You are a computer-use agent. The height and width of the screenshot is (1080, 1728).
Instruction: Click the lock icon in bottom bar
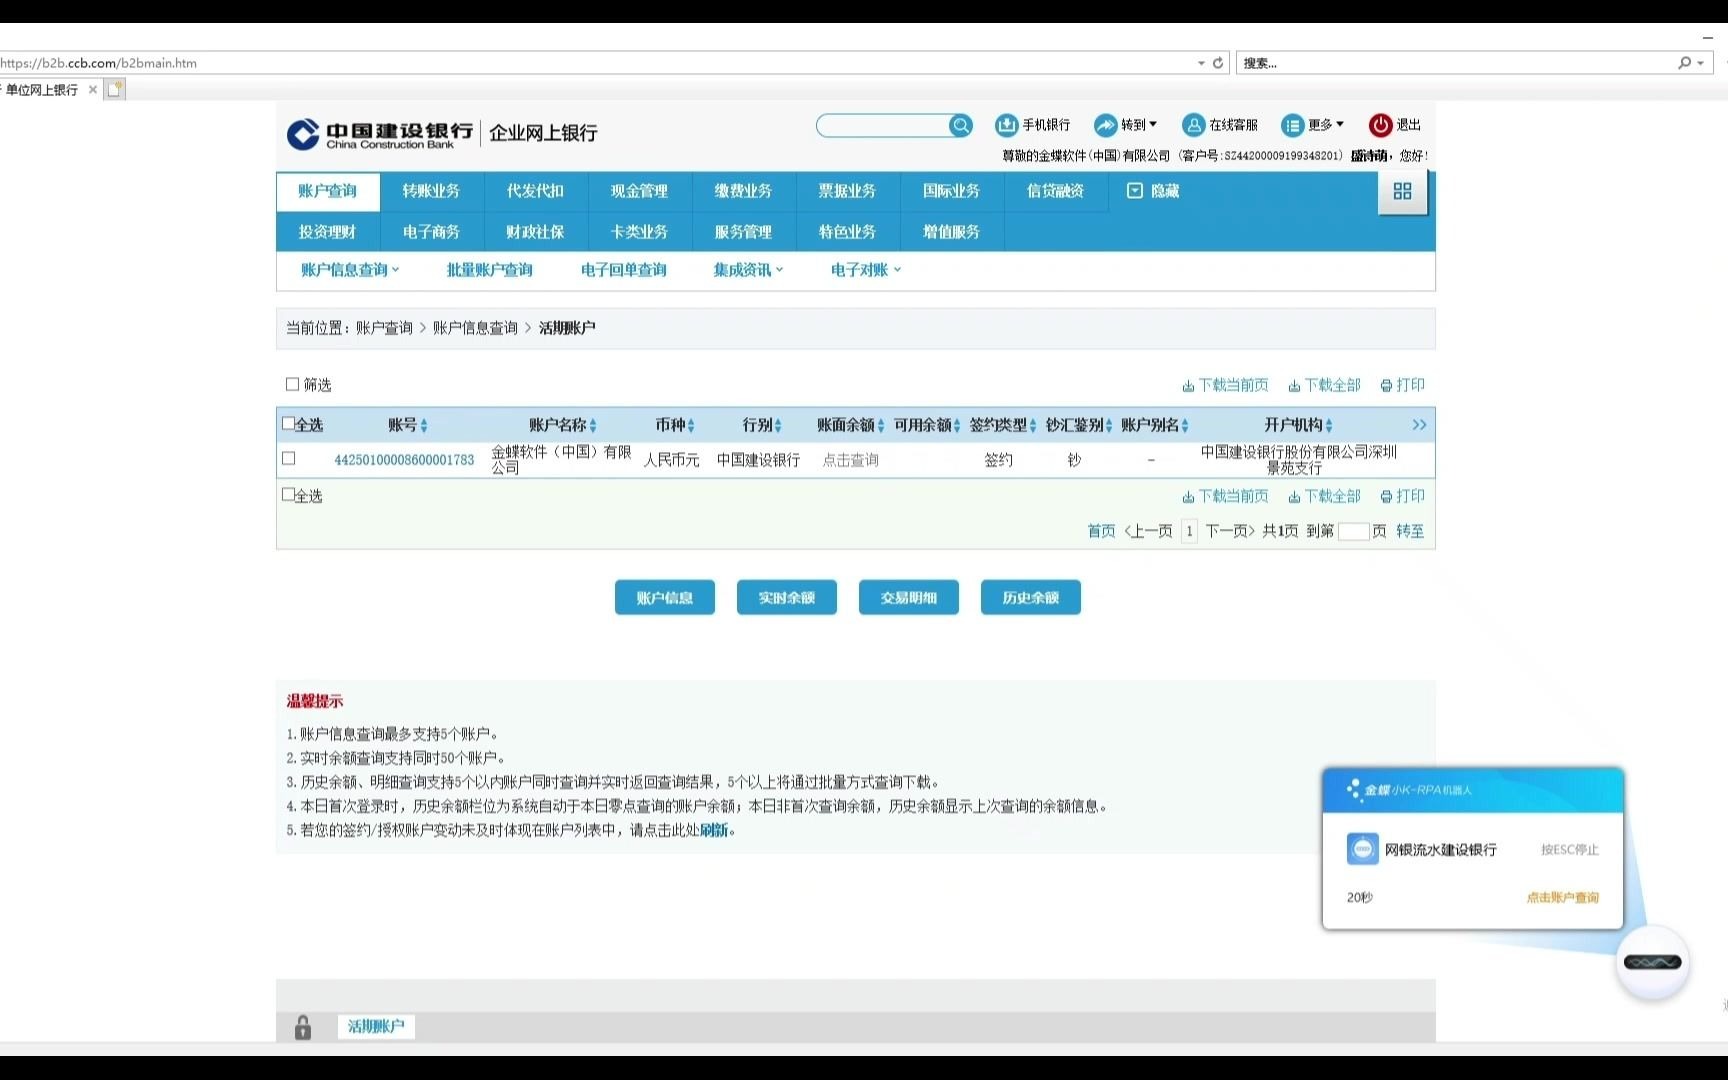point(303,1027)
